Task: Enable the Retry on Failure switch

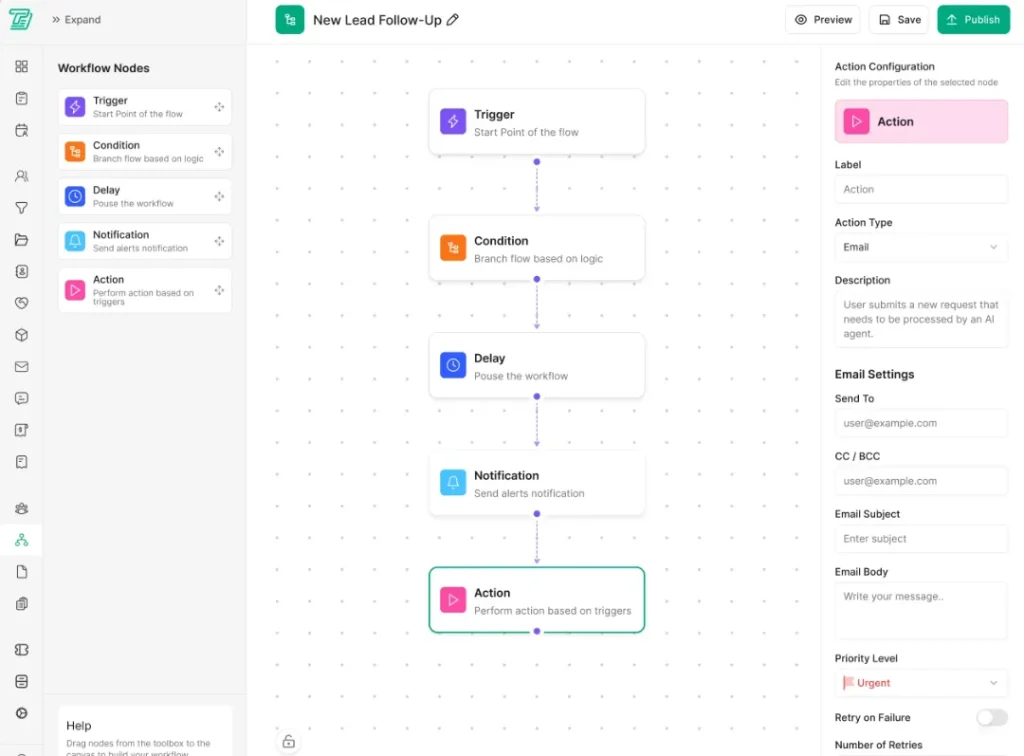Action: coord(991,717)
